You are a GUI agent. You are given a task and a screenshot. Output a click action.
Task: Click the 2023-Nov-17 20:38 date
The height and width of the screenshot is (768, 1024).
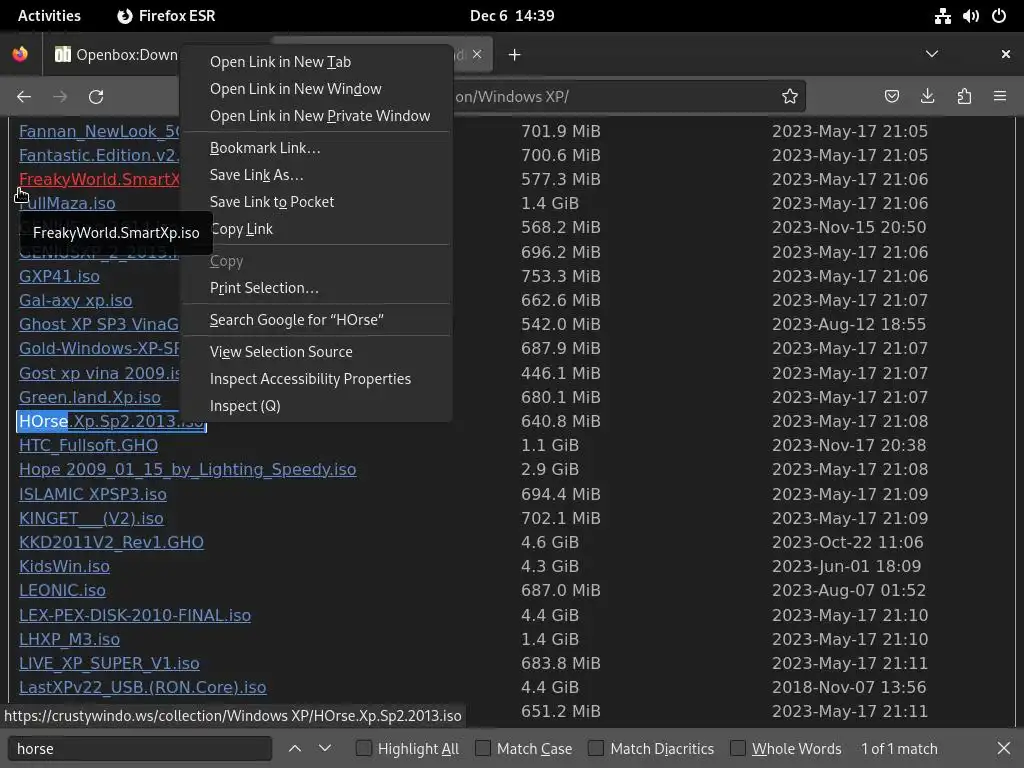[849, 445]
